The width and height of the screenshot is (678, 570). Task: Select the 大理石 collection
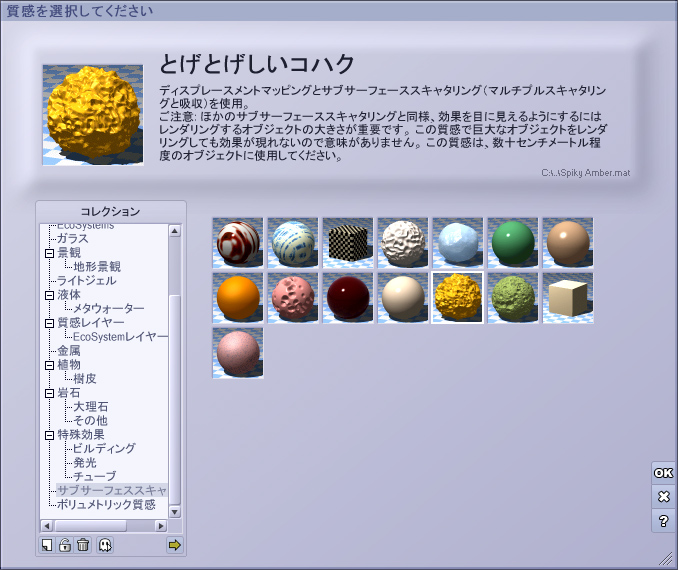(91, 407)
